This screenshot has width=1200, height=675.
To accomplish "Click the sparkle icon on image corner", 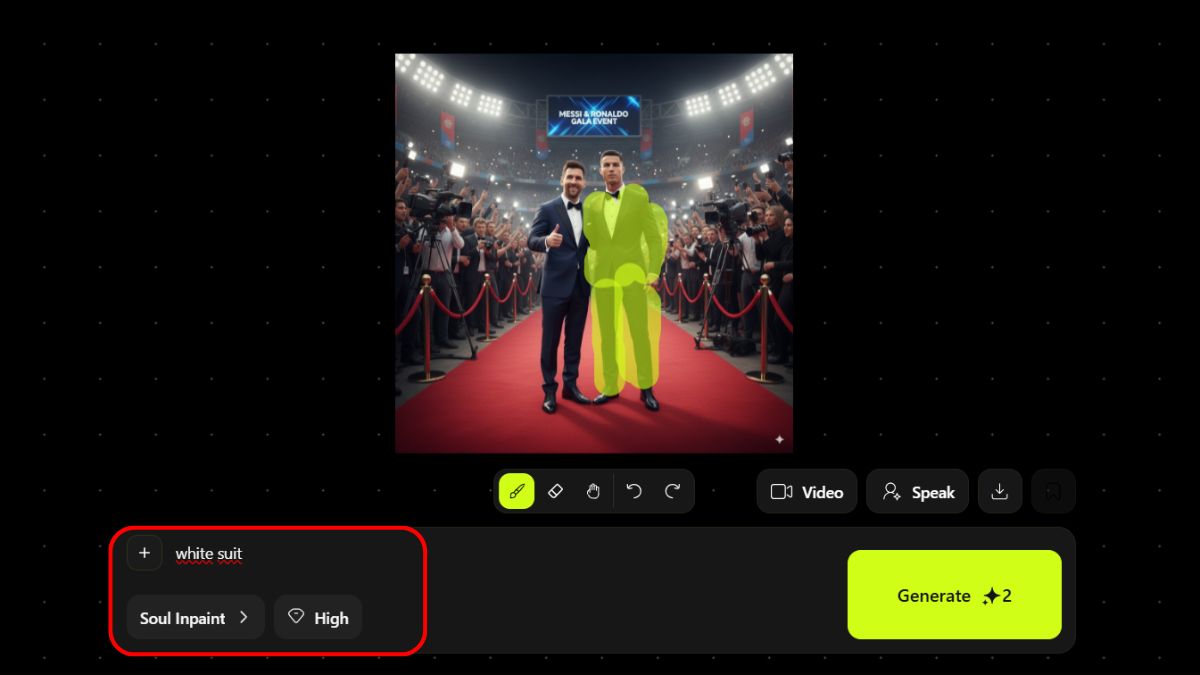I will click(x=779, y=439).
